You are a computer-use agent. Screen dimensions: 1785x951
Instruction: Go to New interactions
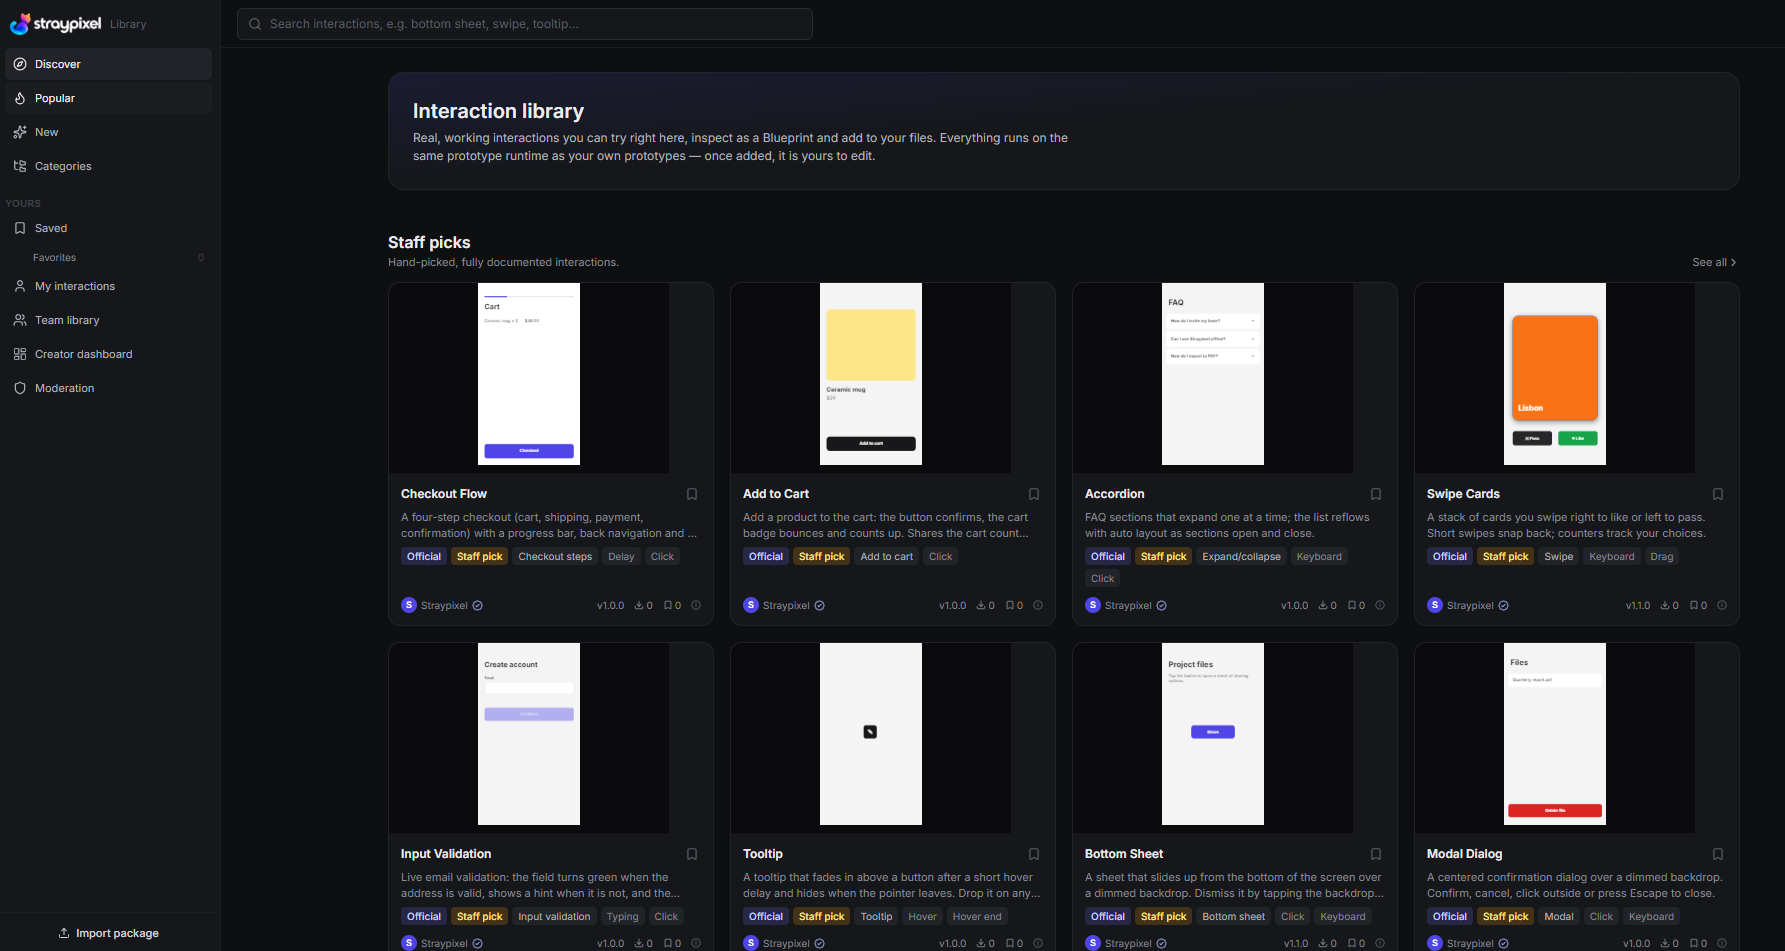(x=108, y=132)
